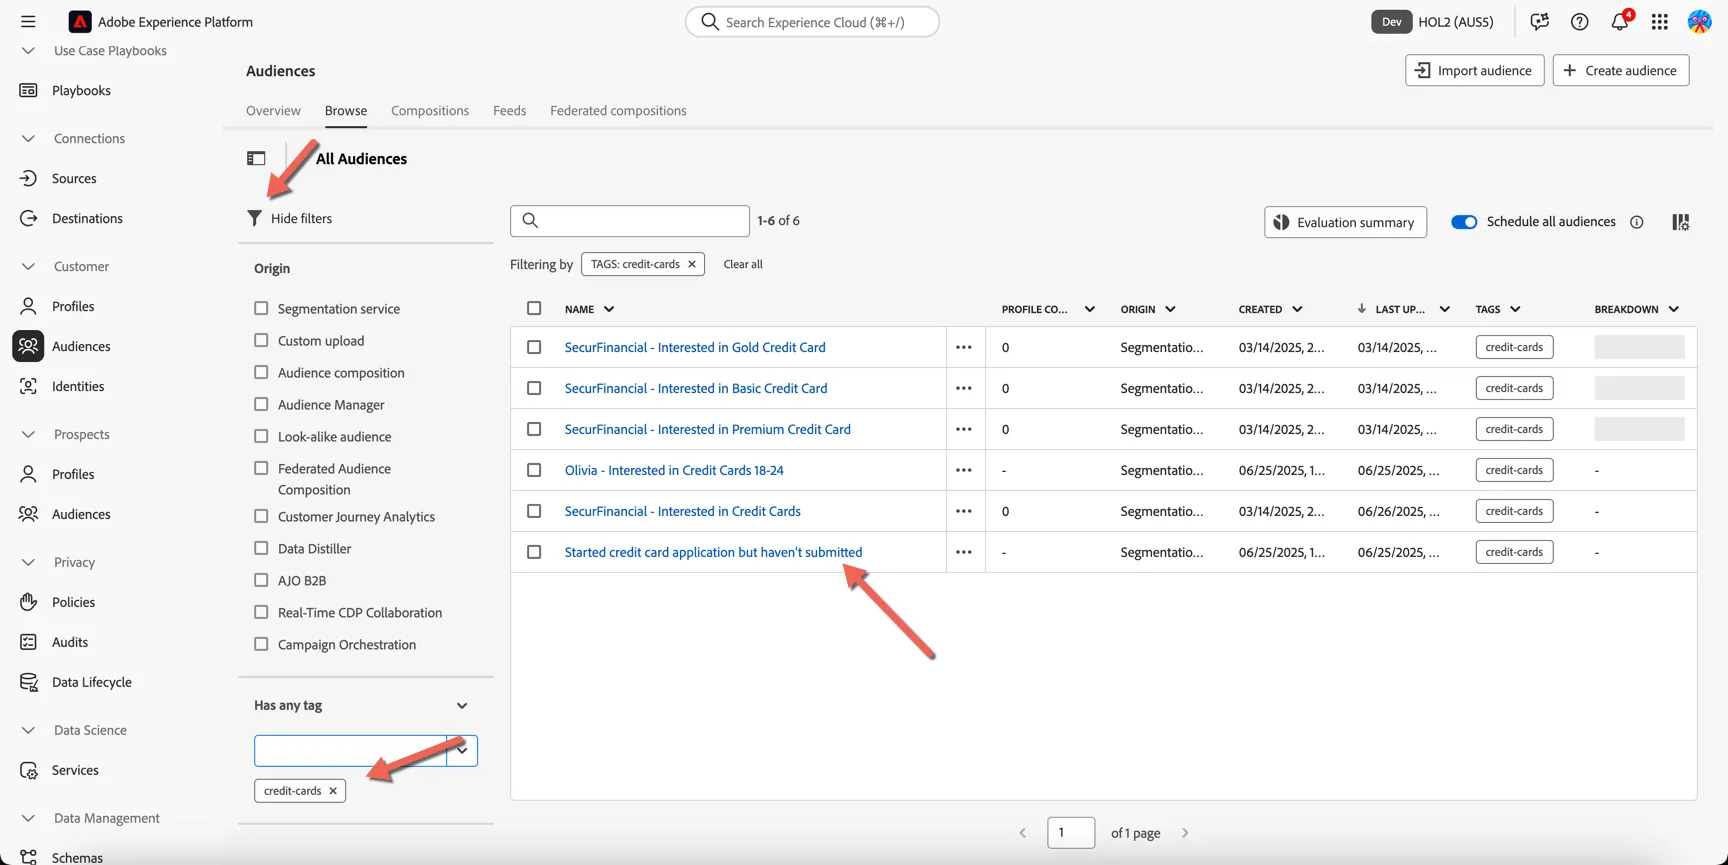
Task: Open more actions for Gold Credit Card row
Action: pos(964,347)
